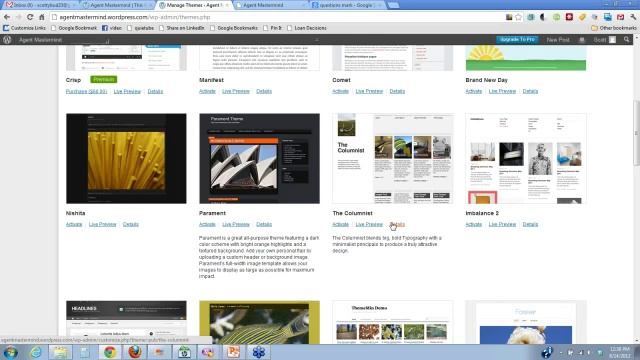The height and width of the screenshot is (360, 640).
Task: Activate the Brand New Day theme
Action: [473, 91]
